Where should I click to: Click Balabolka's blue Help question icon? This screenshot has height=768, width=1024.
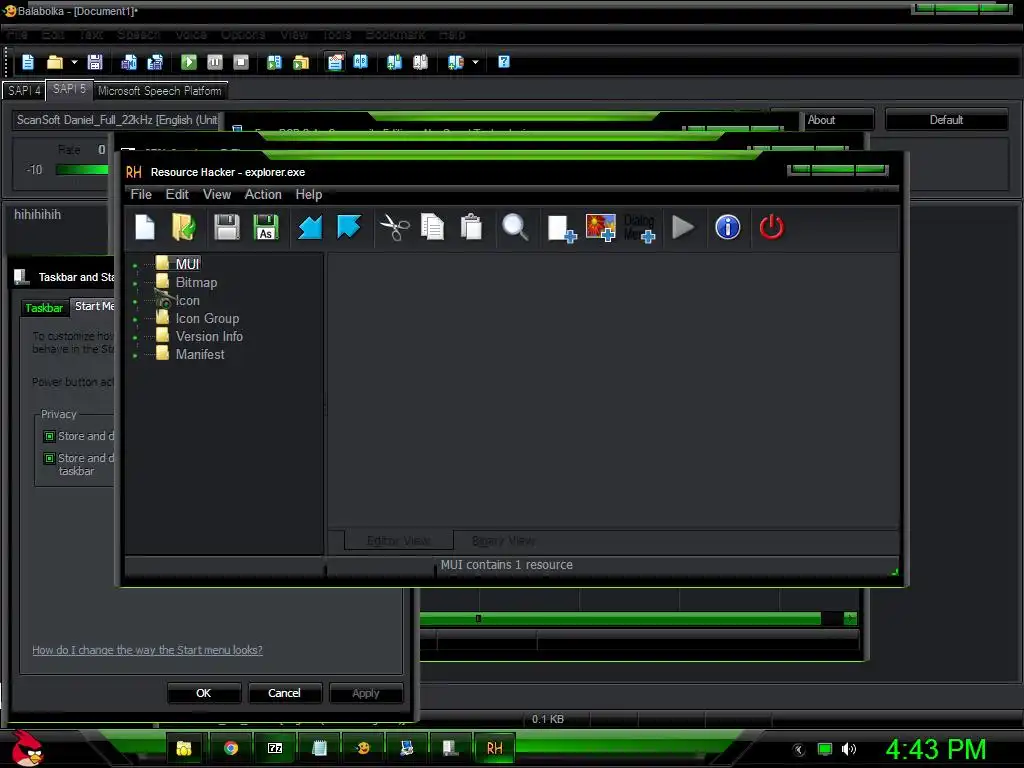click(504, 62)
